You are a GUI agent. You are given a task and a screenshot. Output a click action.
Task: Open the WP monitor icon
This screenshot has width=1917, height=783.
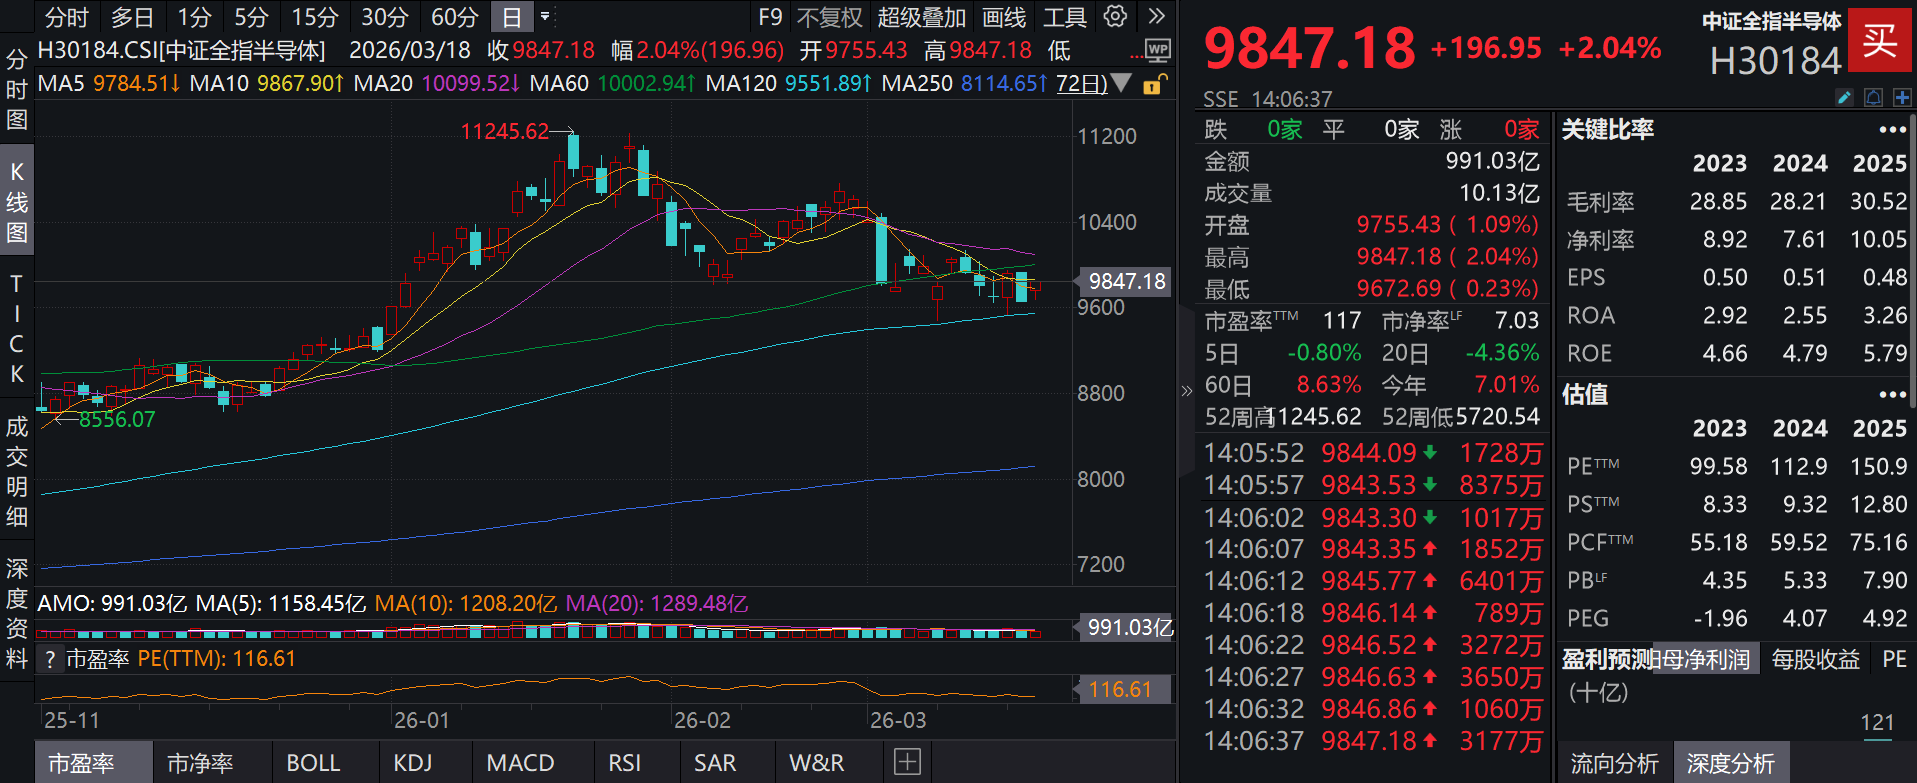[x=1157, y=50]
